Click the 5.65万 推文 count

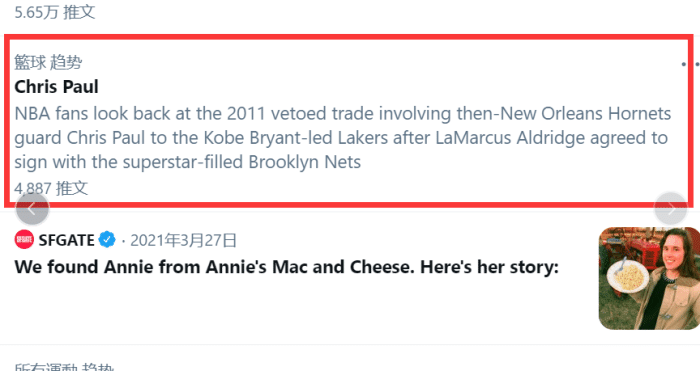point(54,12)
